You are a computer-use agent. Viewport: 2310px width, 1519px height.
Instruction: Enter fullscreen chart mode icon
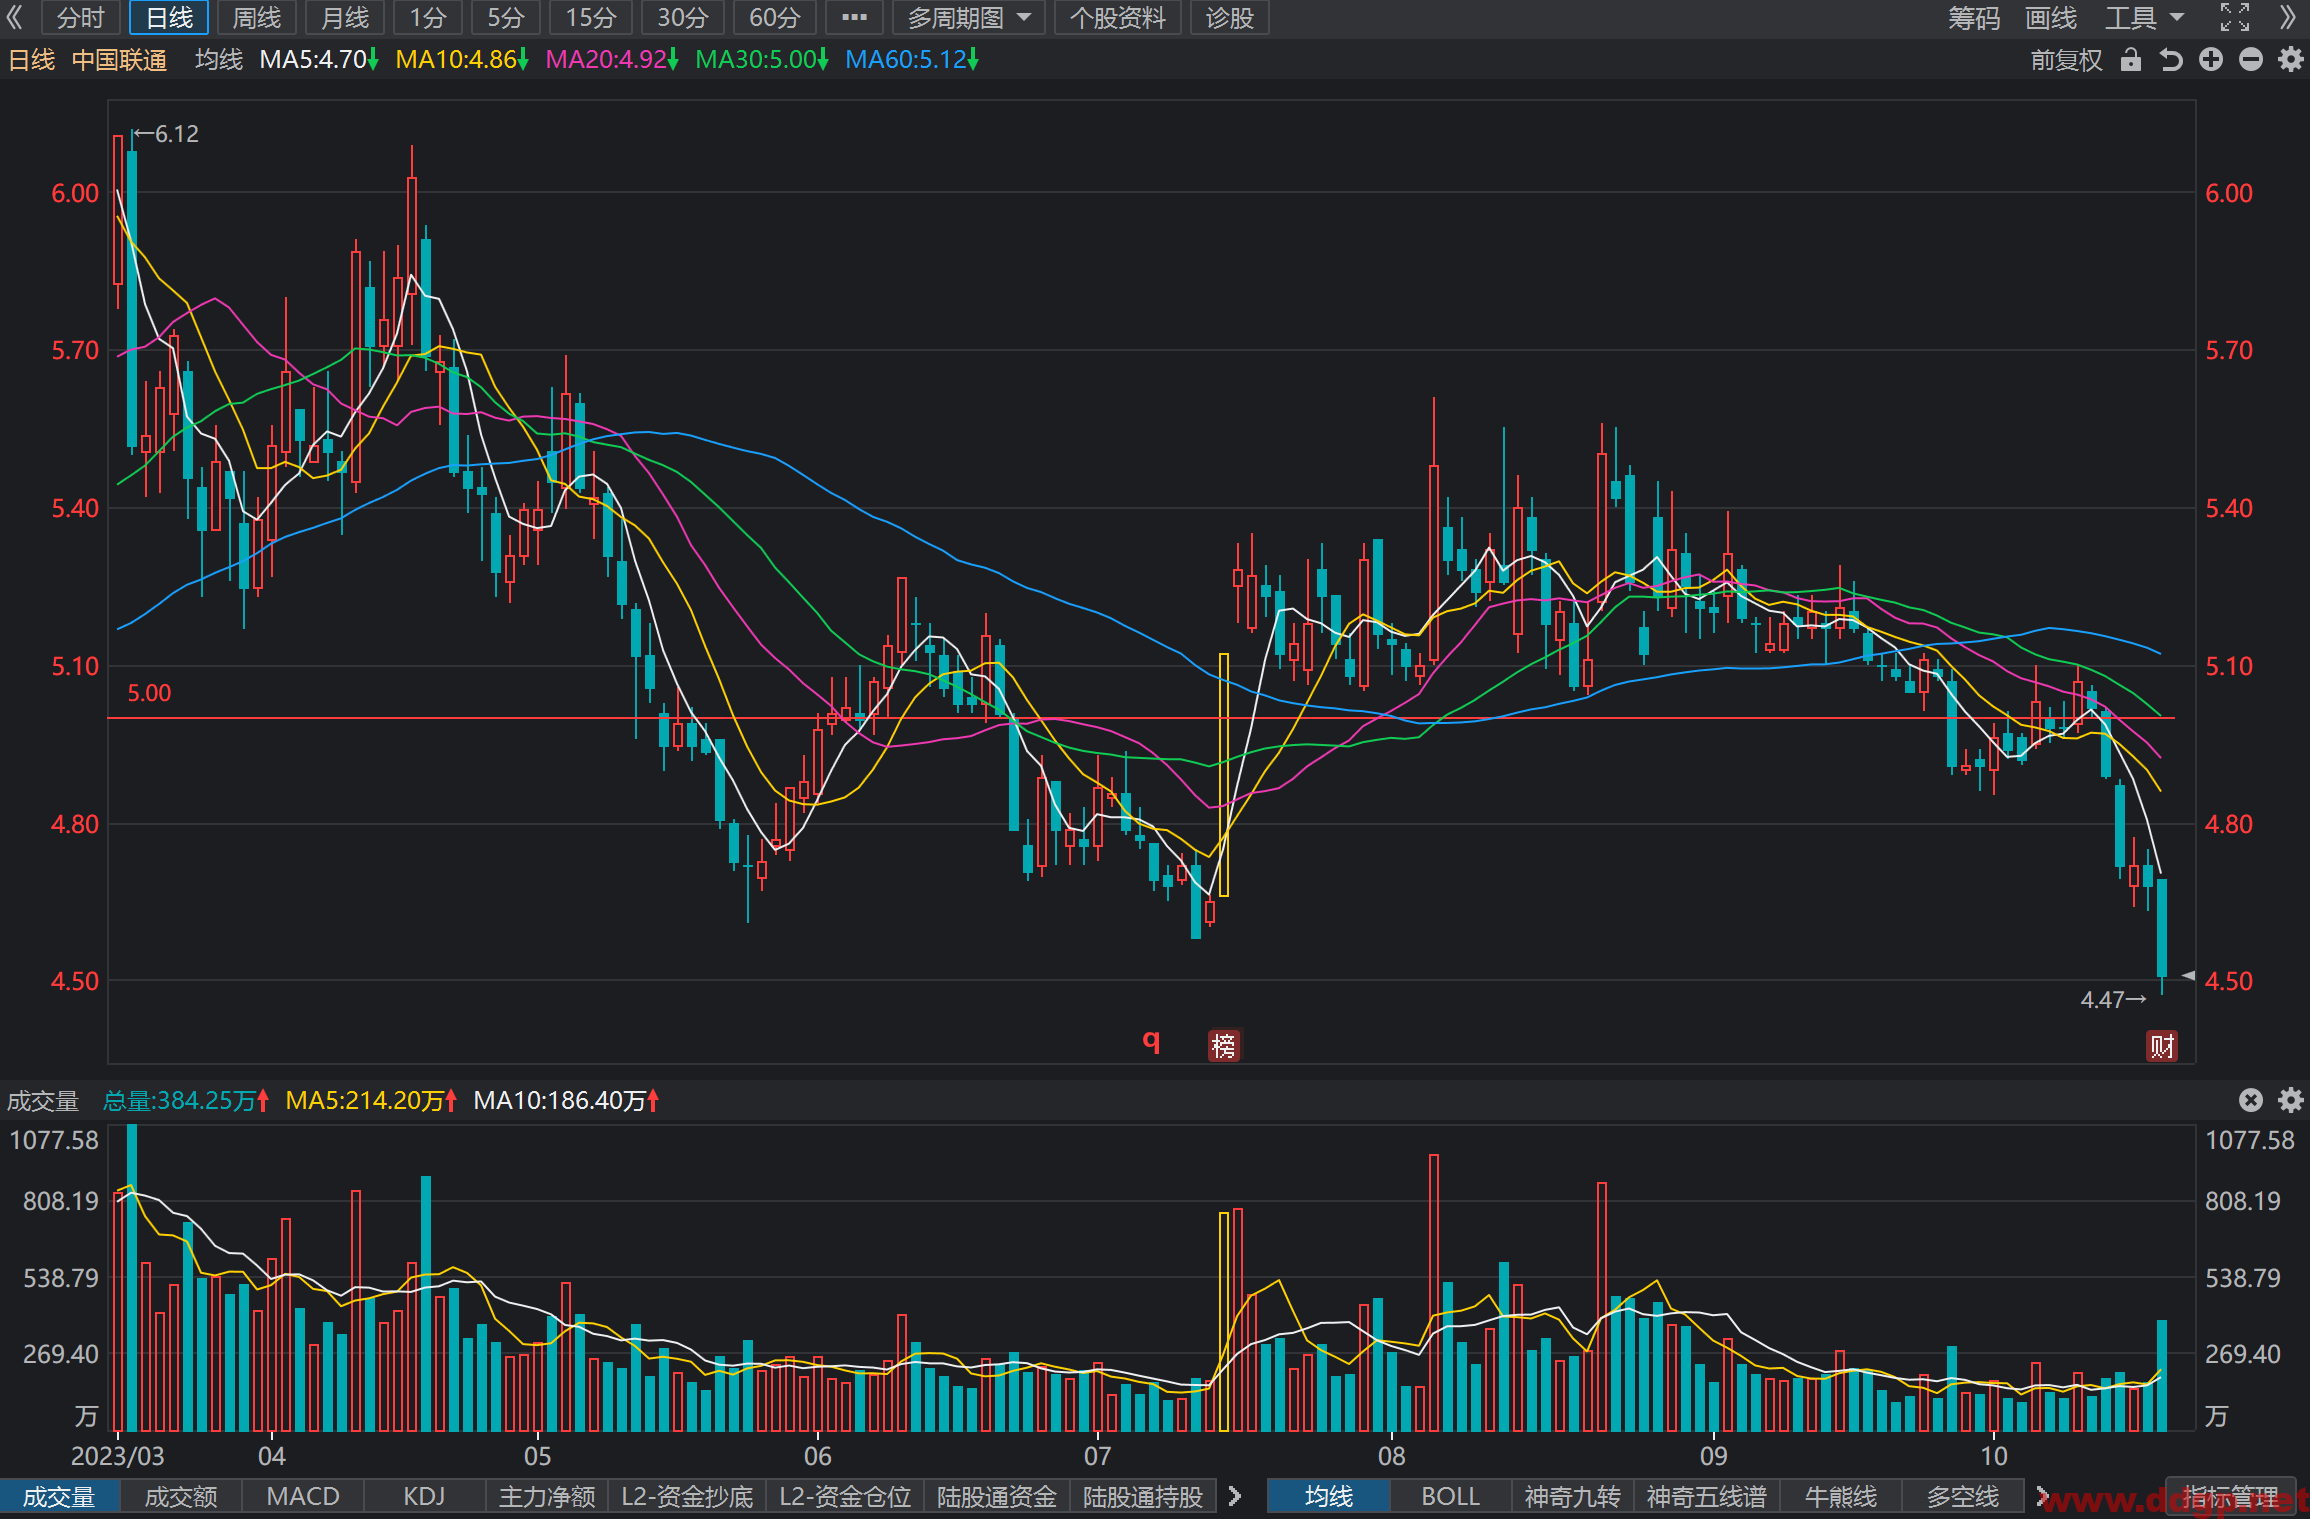(2235, 17)
